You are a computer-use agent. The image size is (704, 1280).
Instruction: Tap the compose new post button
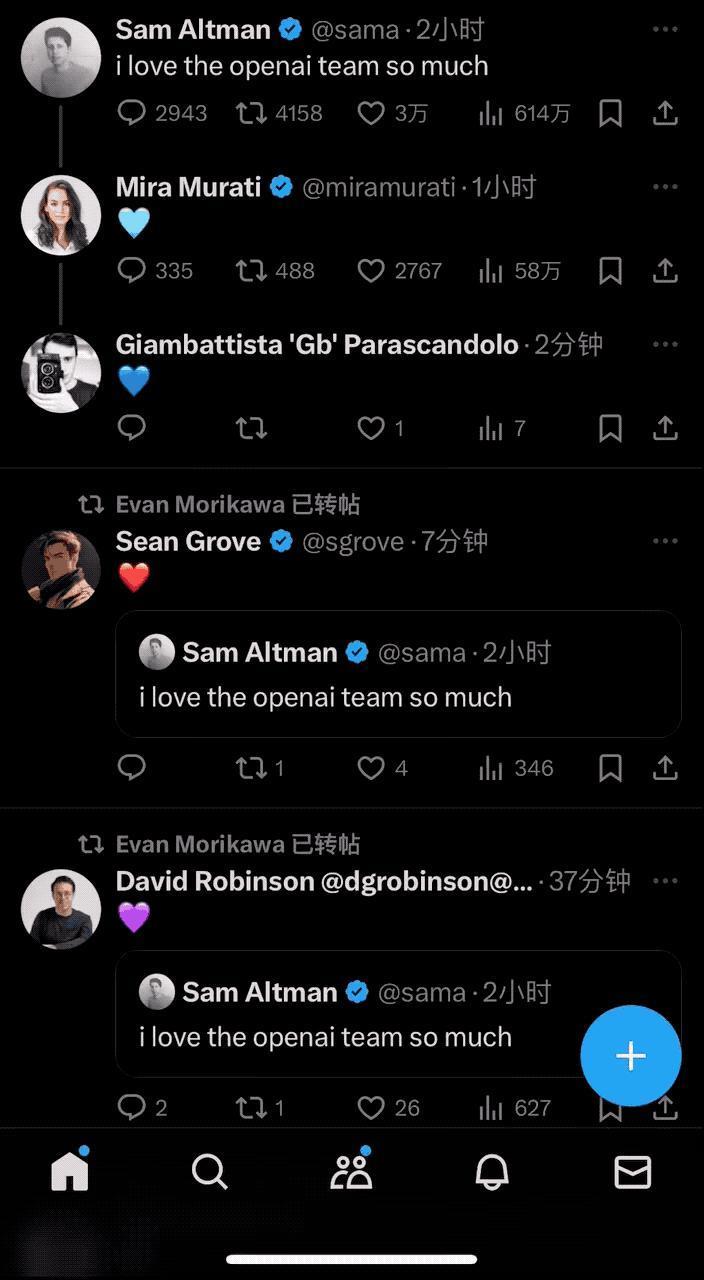click(630, 1056)
